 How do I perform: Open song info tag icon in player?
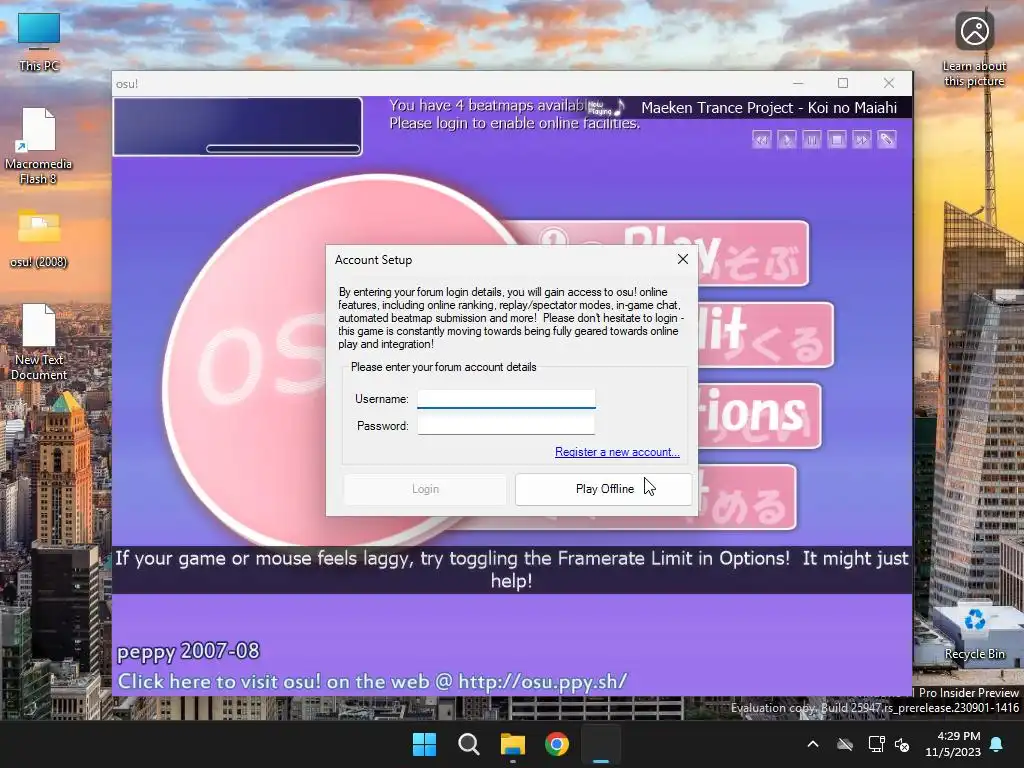point(887,139)
